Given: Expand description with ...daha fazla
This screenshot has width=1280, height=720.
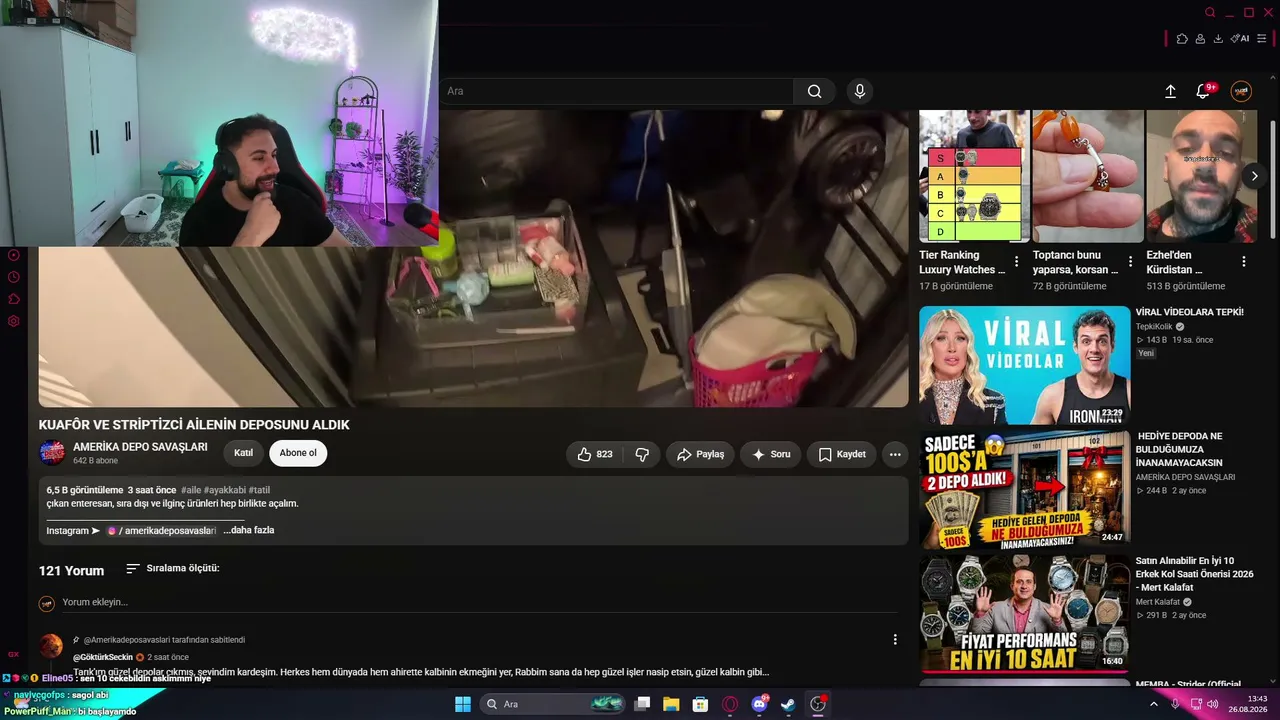Looking at the screenshot, I should 248,530.
